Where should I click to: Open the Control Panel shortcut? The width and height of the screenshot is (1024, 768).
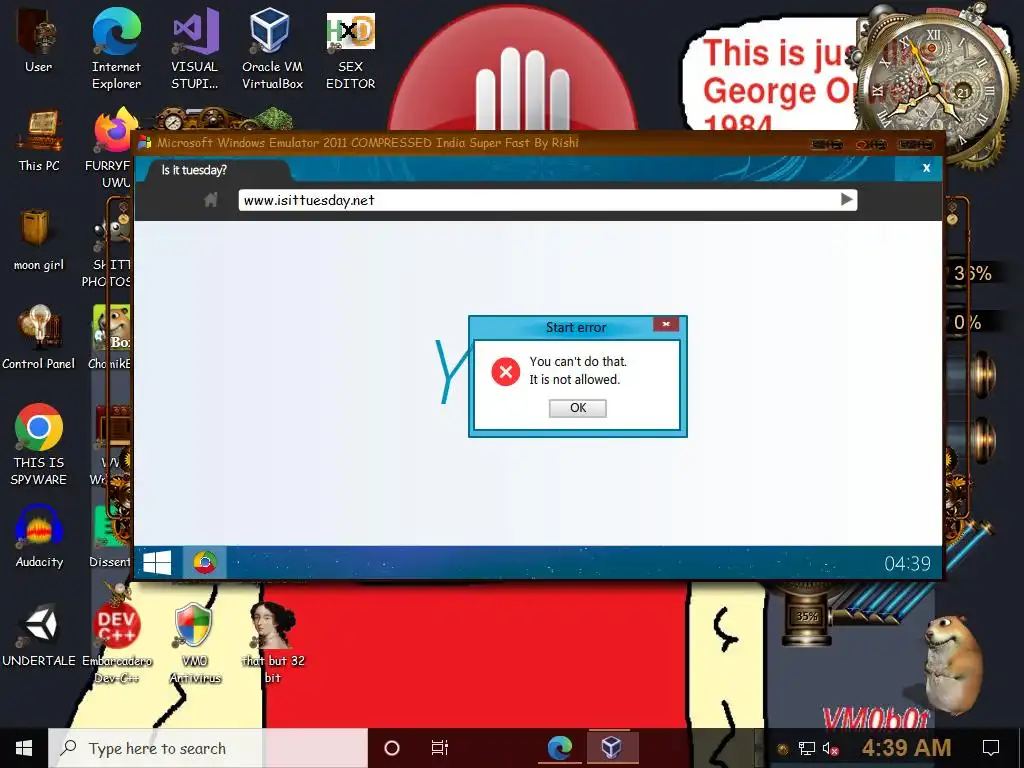[39, 338]
